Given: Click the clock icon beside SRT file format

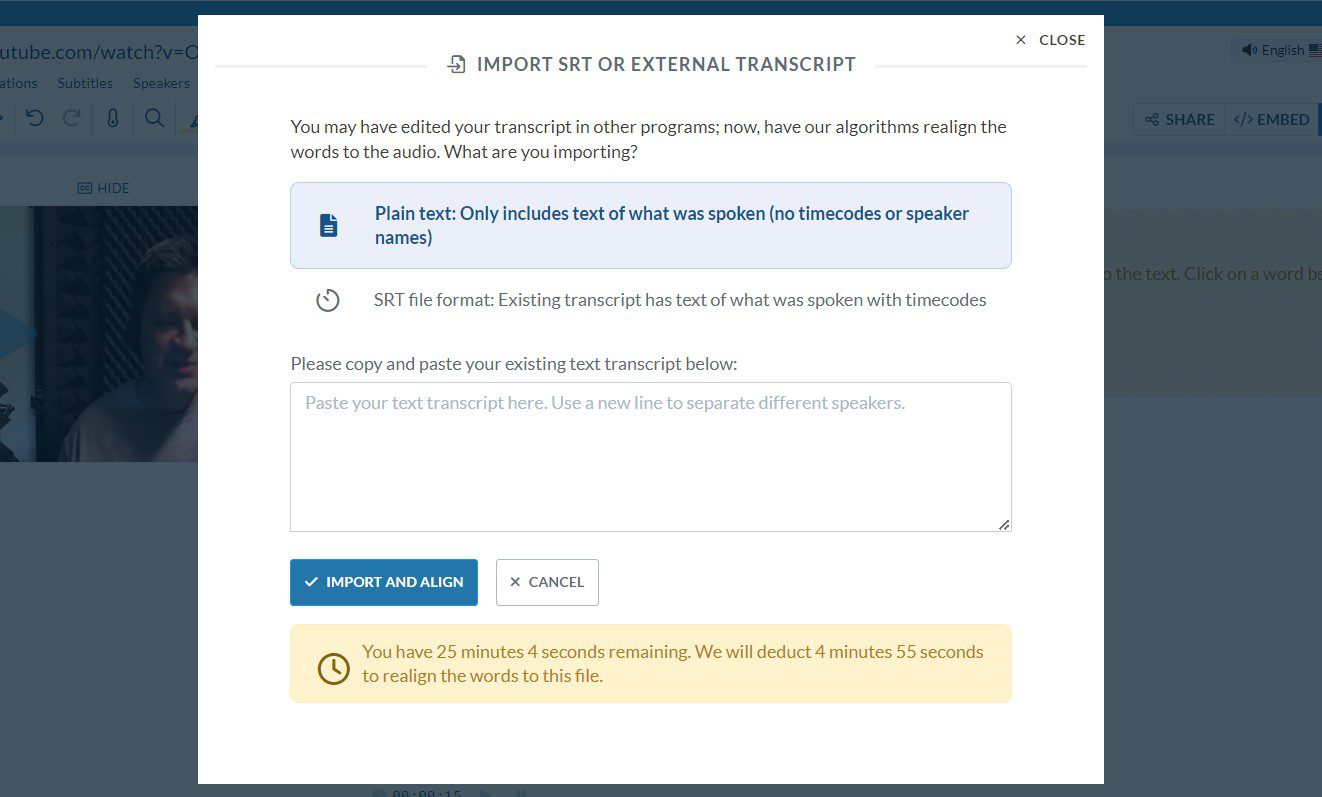Looking at the screenshot, I should pyautogui.click(x=328, y=299).
